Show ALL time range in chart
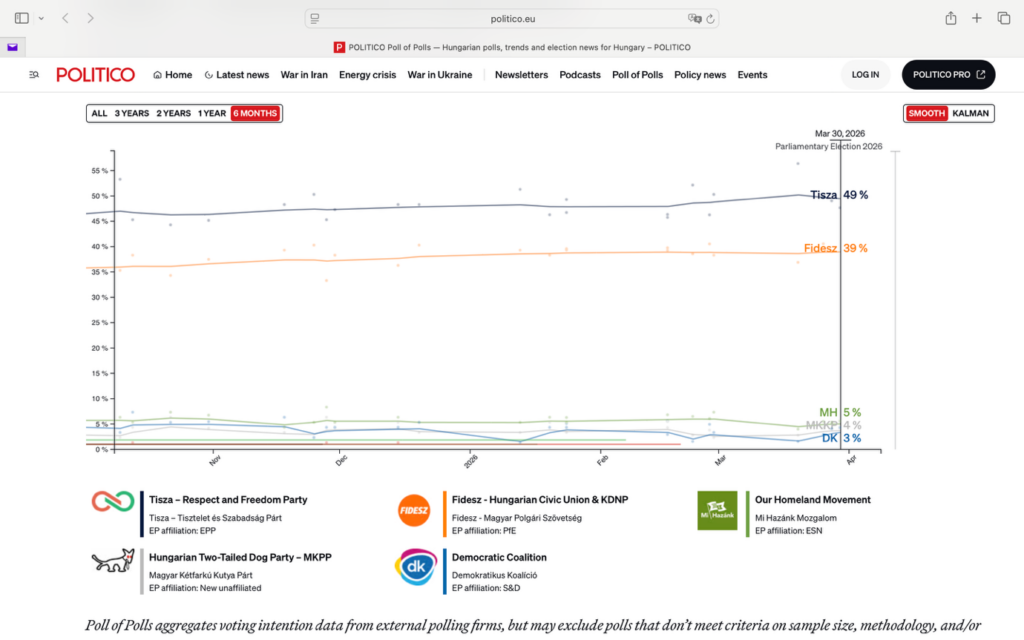Screen dimensions: 1024x640 99,113
